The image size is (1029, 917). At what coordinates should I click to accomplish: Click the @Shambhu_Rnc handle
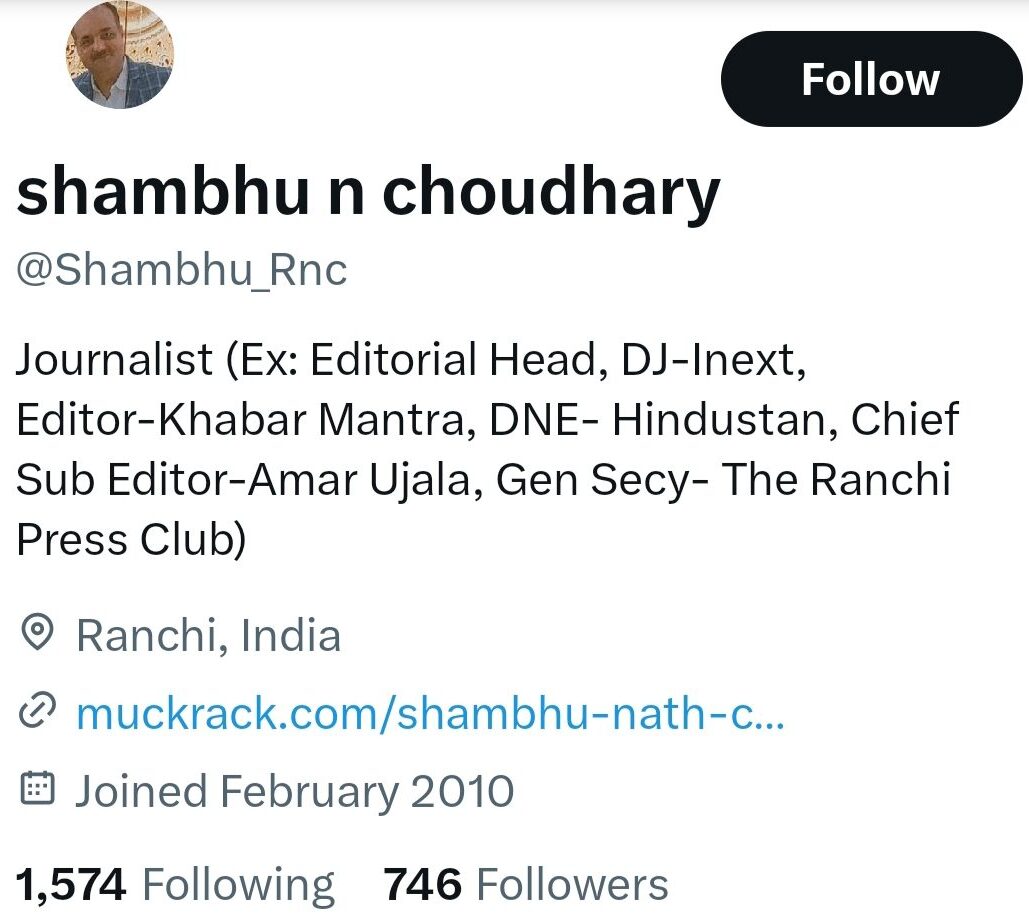[x=182, y=270]
